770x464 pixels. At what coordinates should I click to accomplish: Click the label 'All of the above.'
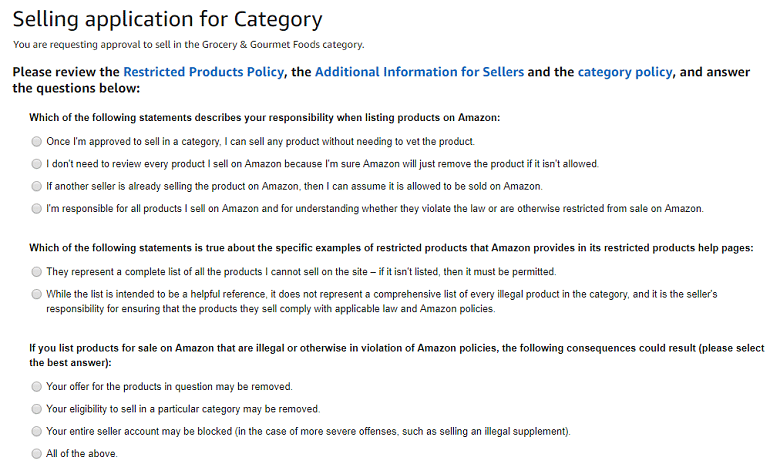pos(82,454)
